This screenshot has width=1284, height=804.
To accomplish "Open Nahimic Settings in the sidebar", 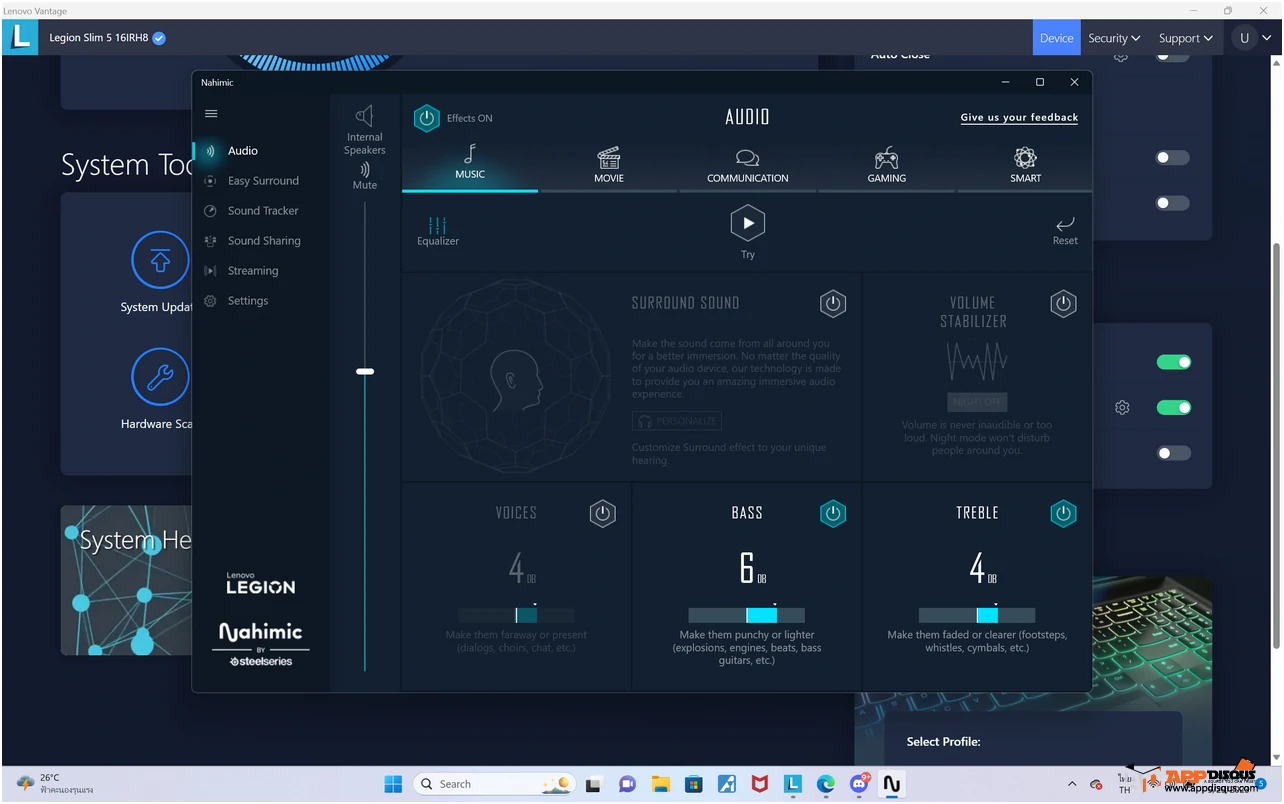I will click(248, 301).
